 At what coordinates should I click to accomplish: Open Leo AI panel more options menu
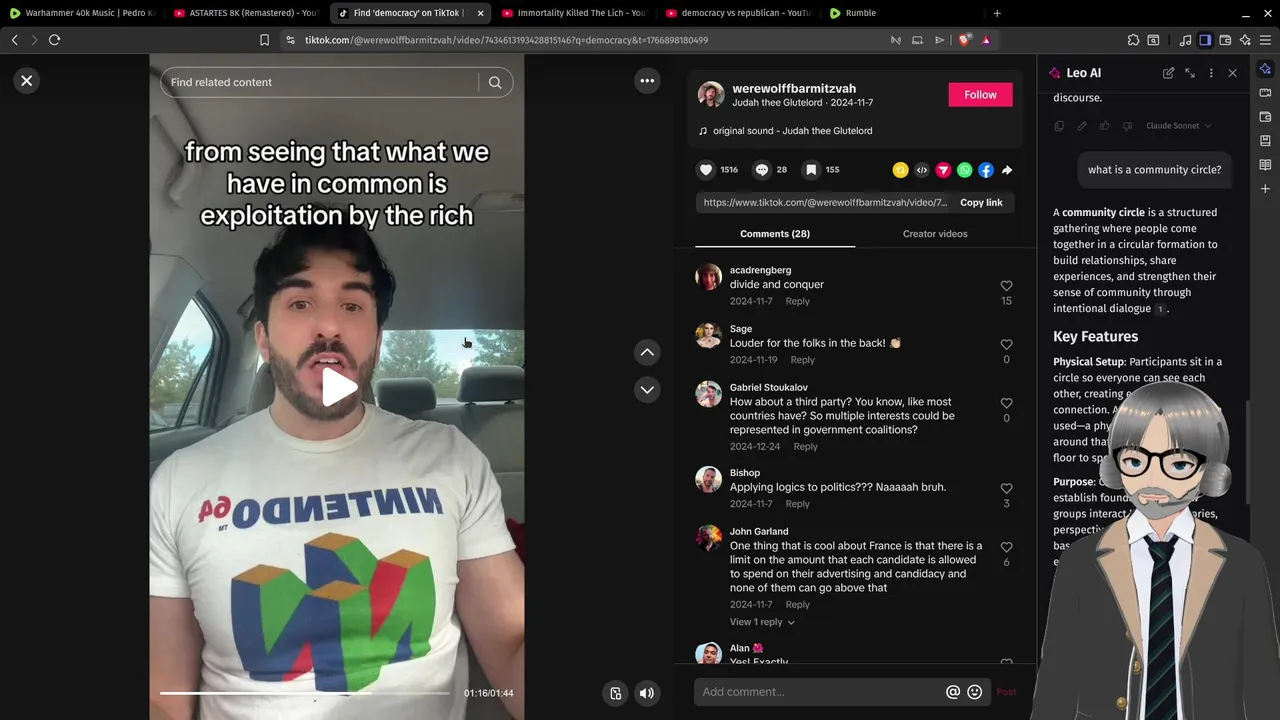(x=1211, y=73)
